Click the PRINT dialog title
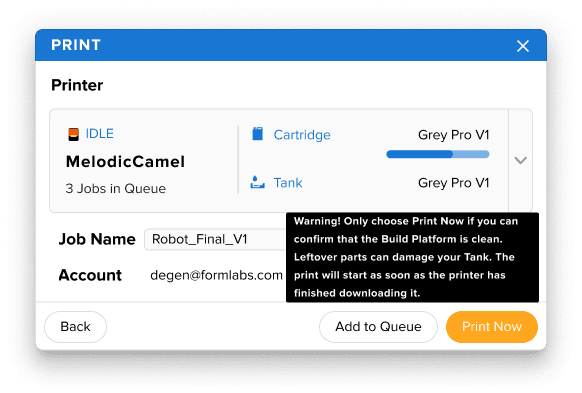 [x=76, y=45]
